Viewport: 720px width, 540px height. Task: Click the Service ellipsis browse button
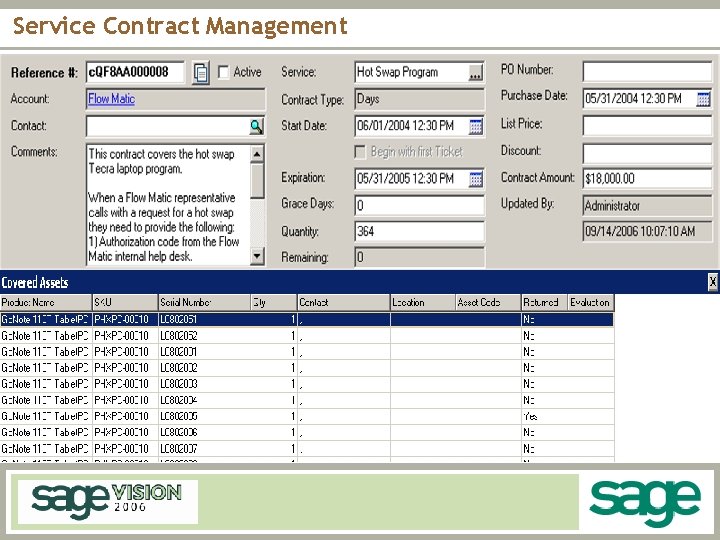pos(476,73)
